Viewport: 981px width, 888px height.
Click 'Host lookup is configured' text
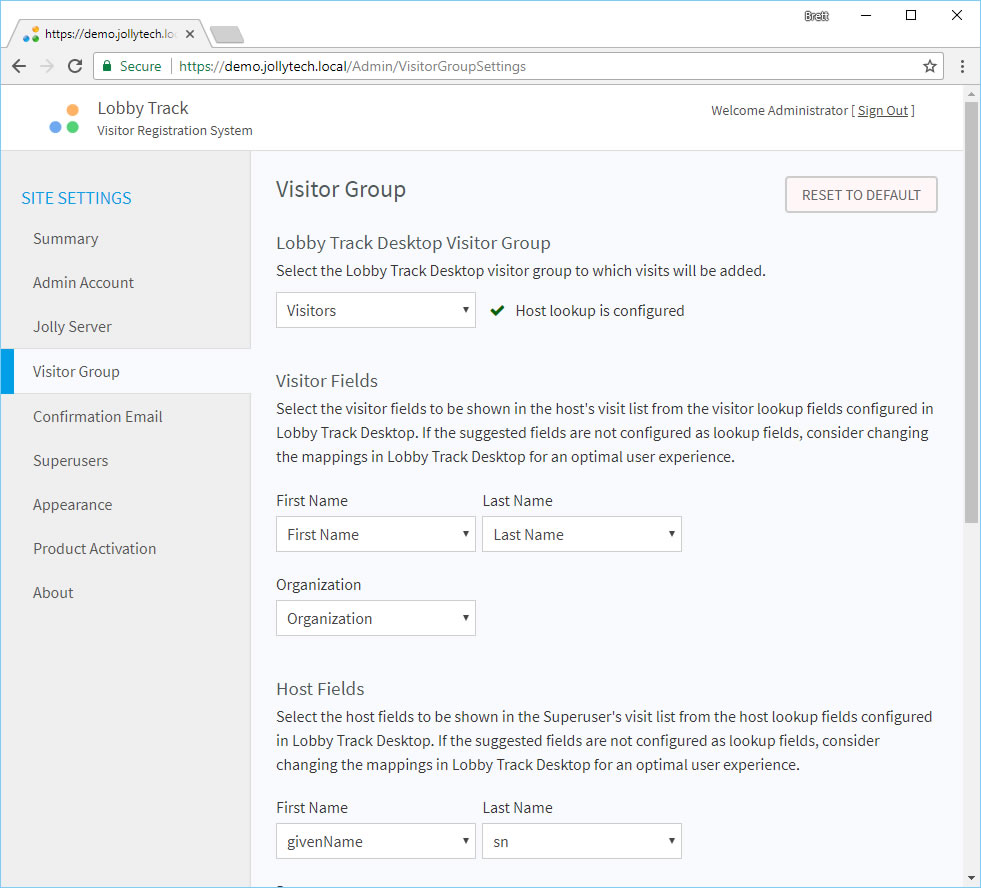[x=599, y=311]
